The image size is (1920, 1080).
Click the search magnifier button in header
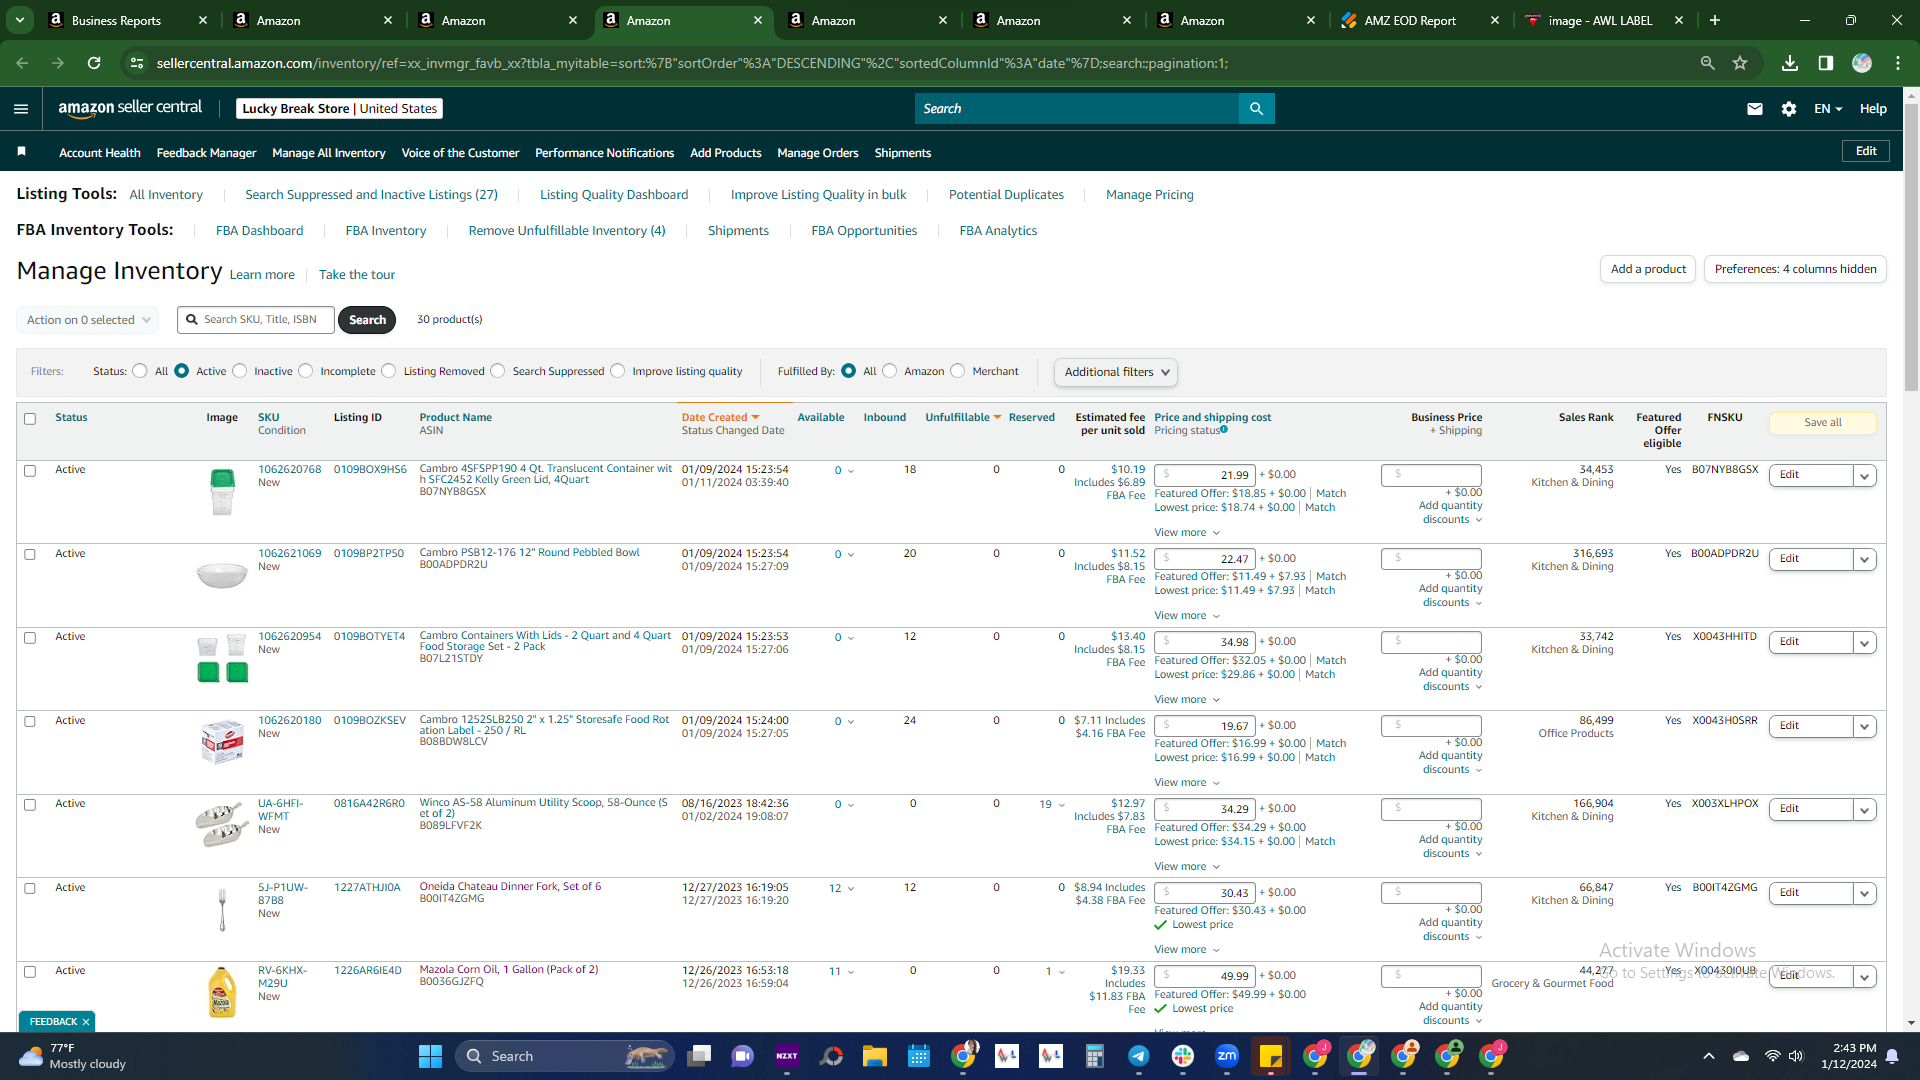[x=1256, y=109]
